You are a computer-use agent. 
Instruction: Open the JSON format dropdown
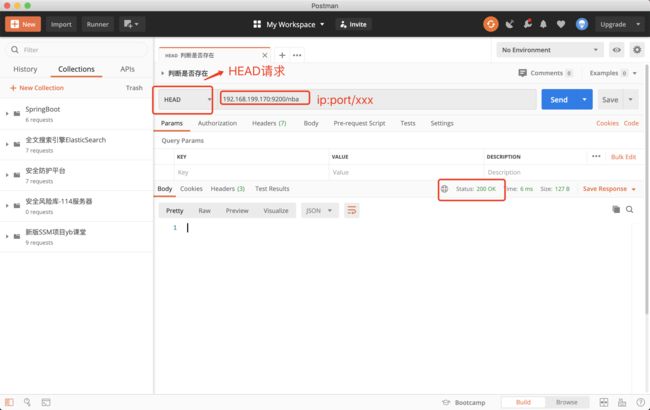pyautogui.click(x=319, y=211)
